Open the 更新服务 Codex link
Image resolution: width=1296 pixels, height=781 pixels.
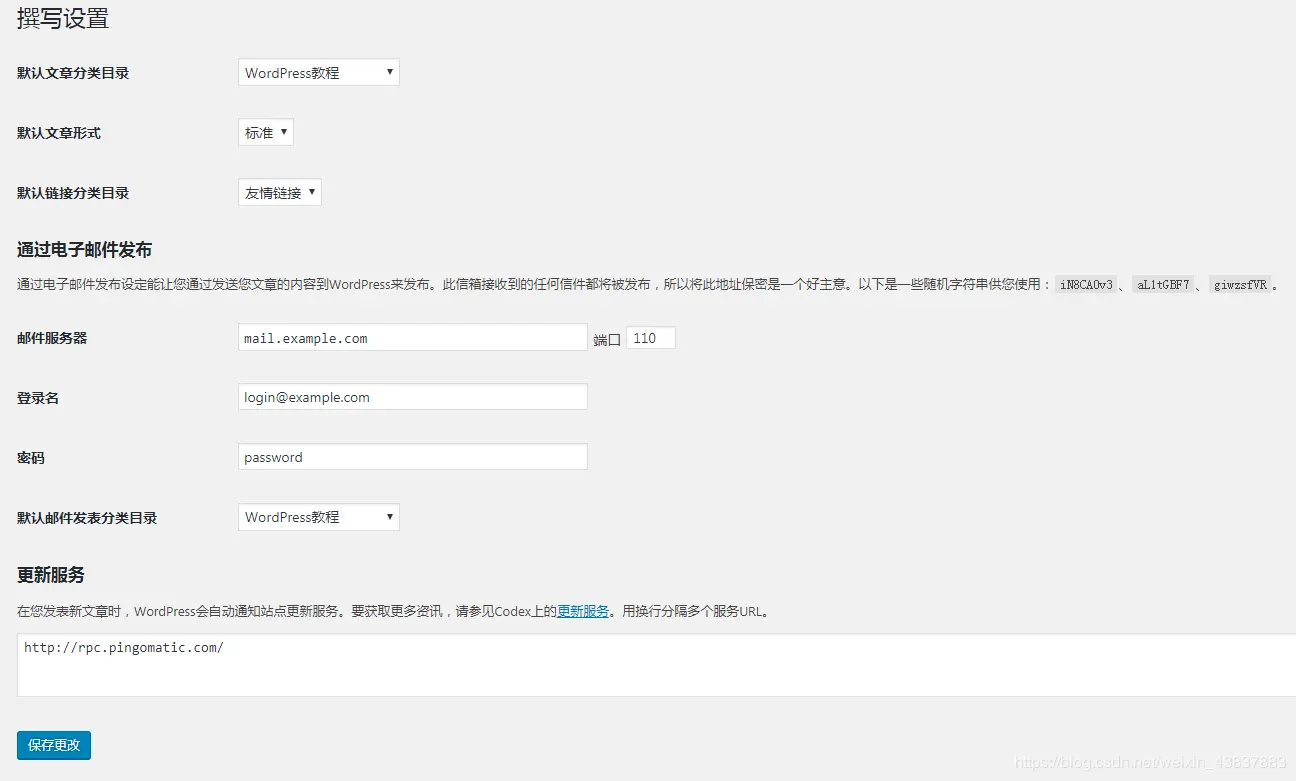point(583,611)
